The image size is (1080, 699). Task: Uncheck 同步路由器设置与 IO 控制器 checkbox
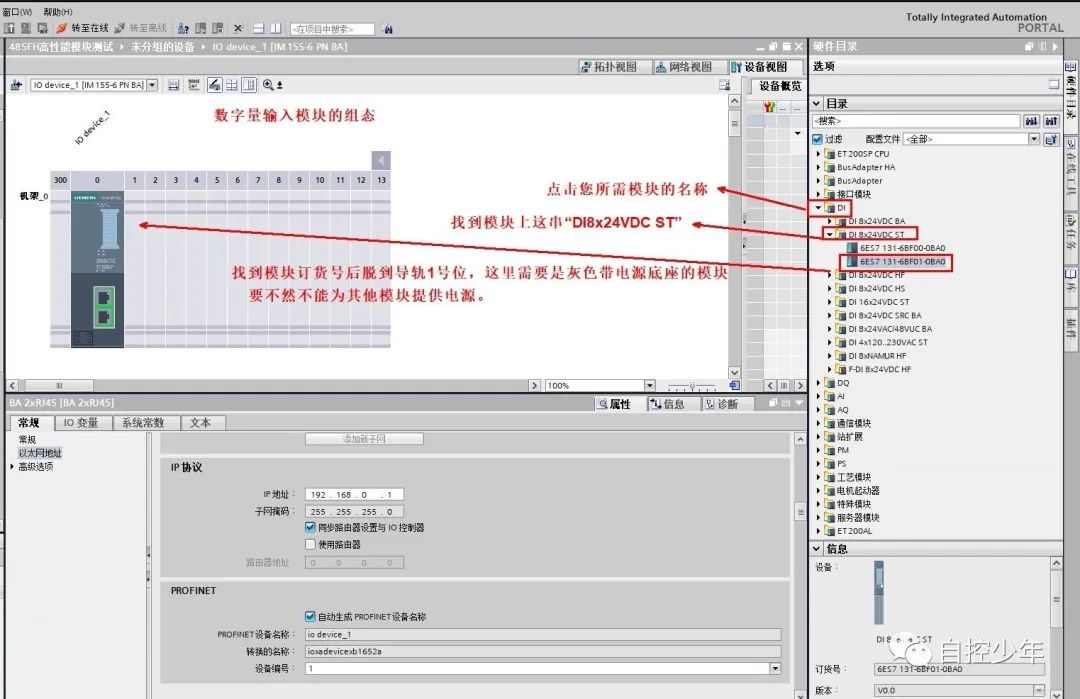[310, 528]
